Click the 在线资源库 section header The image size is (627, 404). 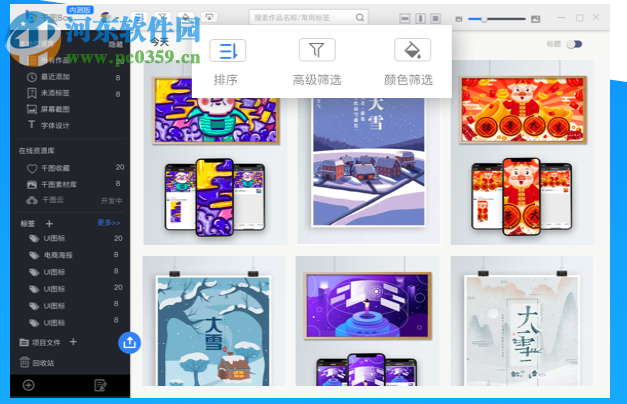(36, 151)
